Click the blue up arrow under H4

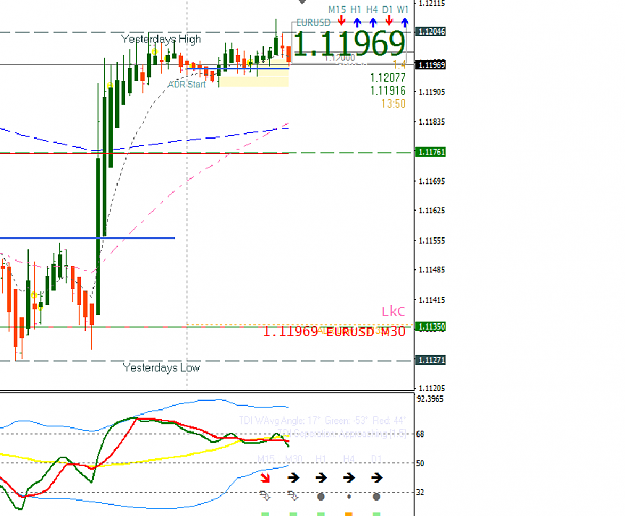click(373, 22)
